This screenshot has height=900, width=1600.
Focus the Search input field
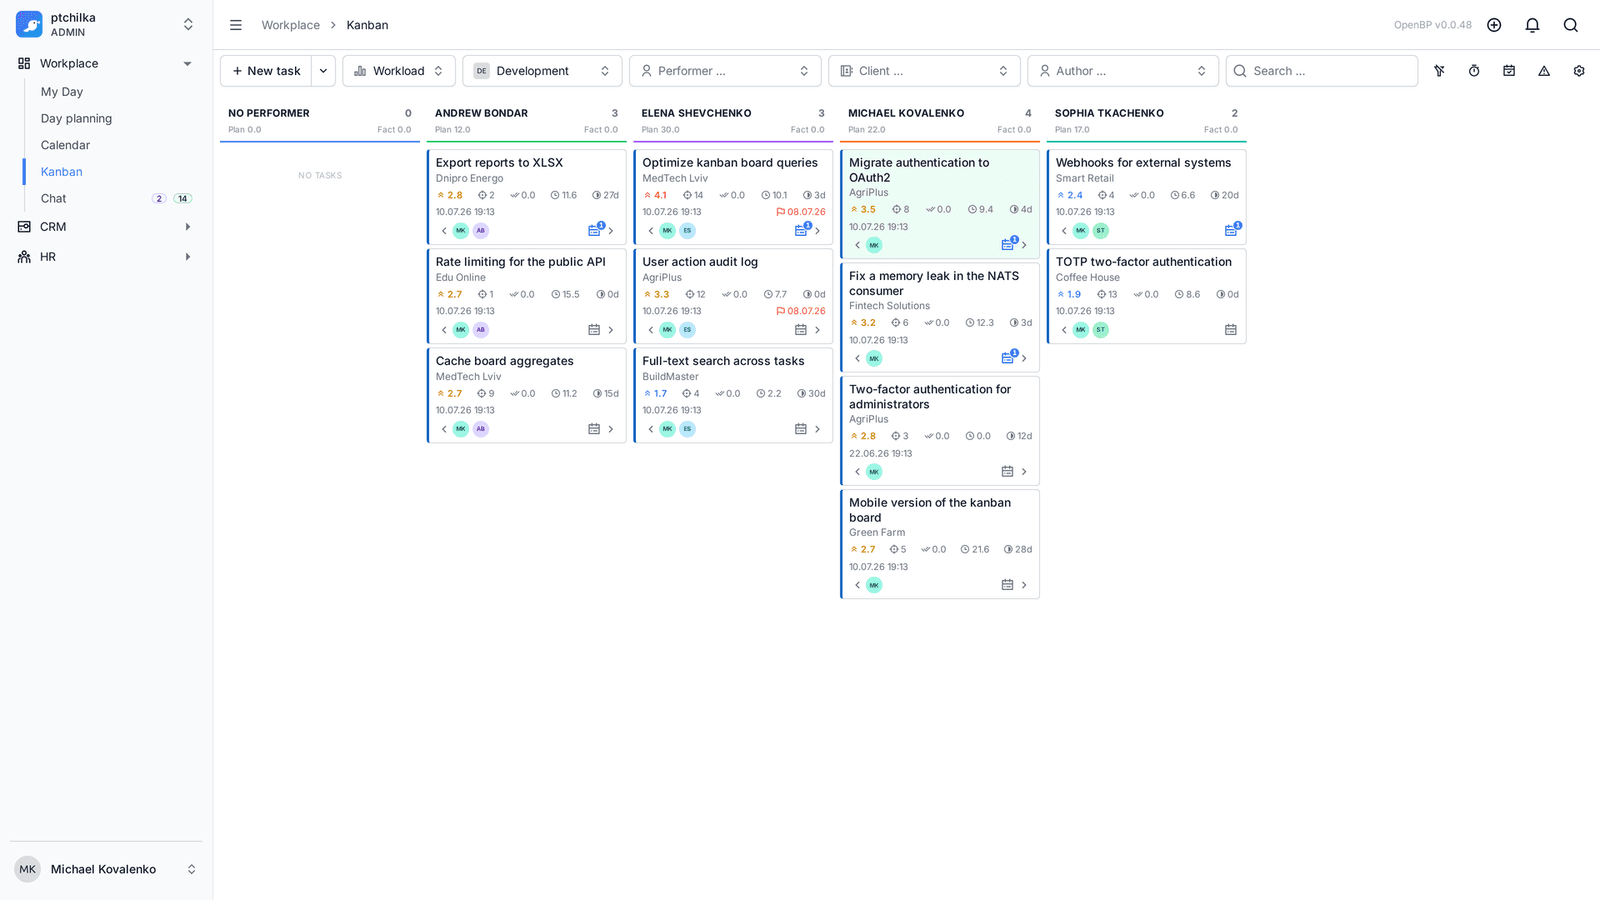1322,71
